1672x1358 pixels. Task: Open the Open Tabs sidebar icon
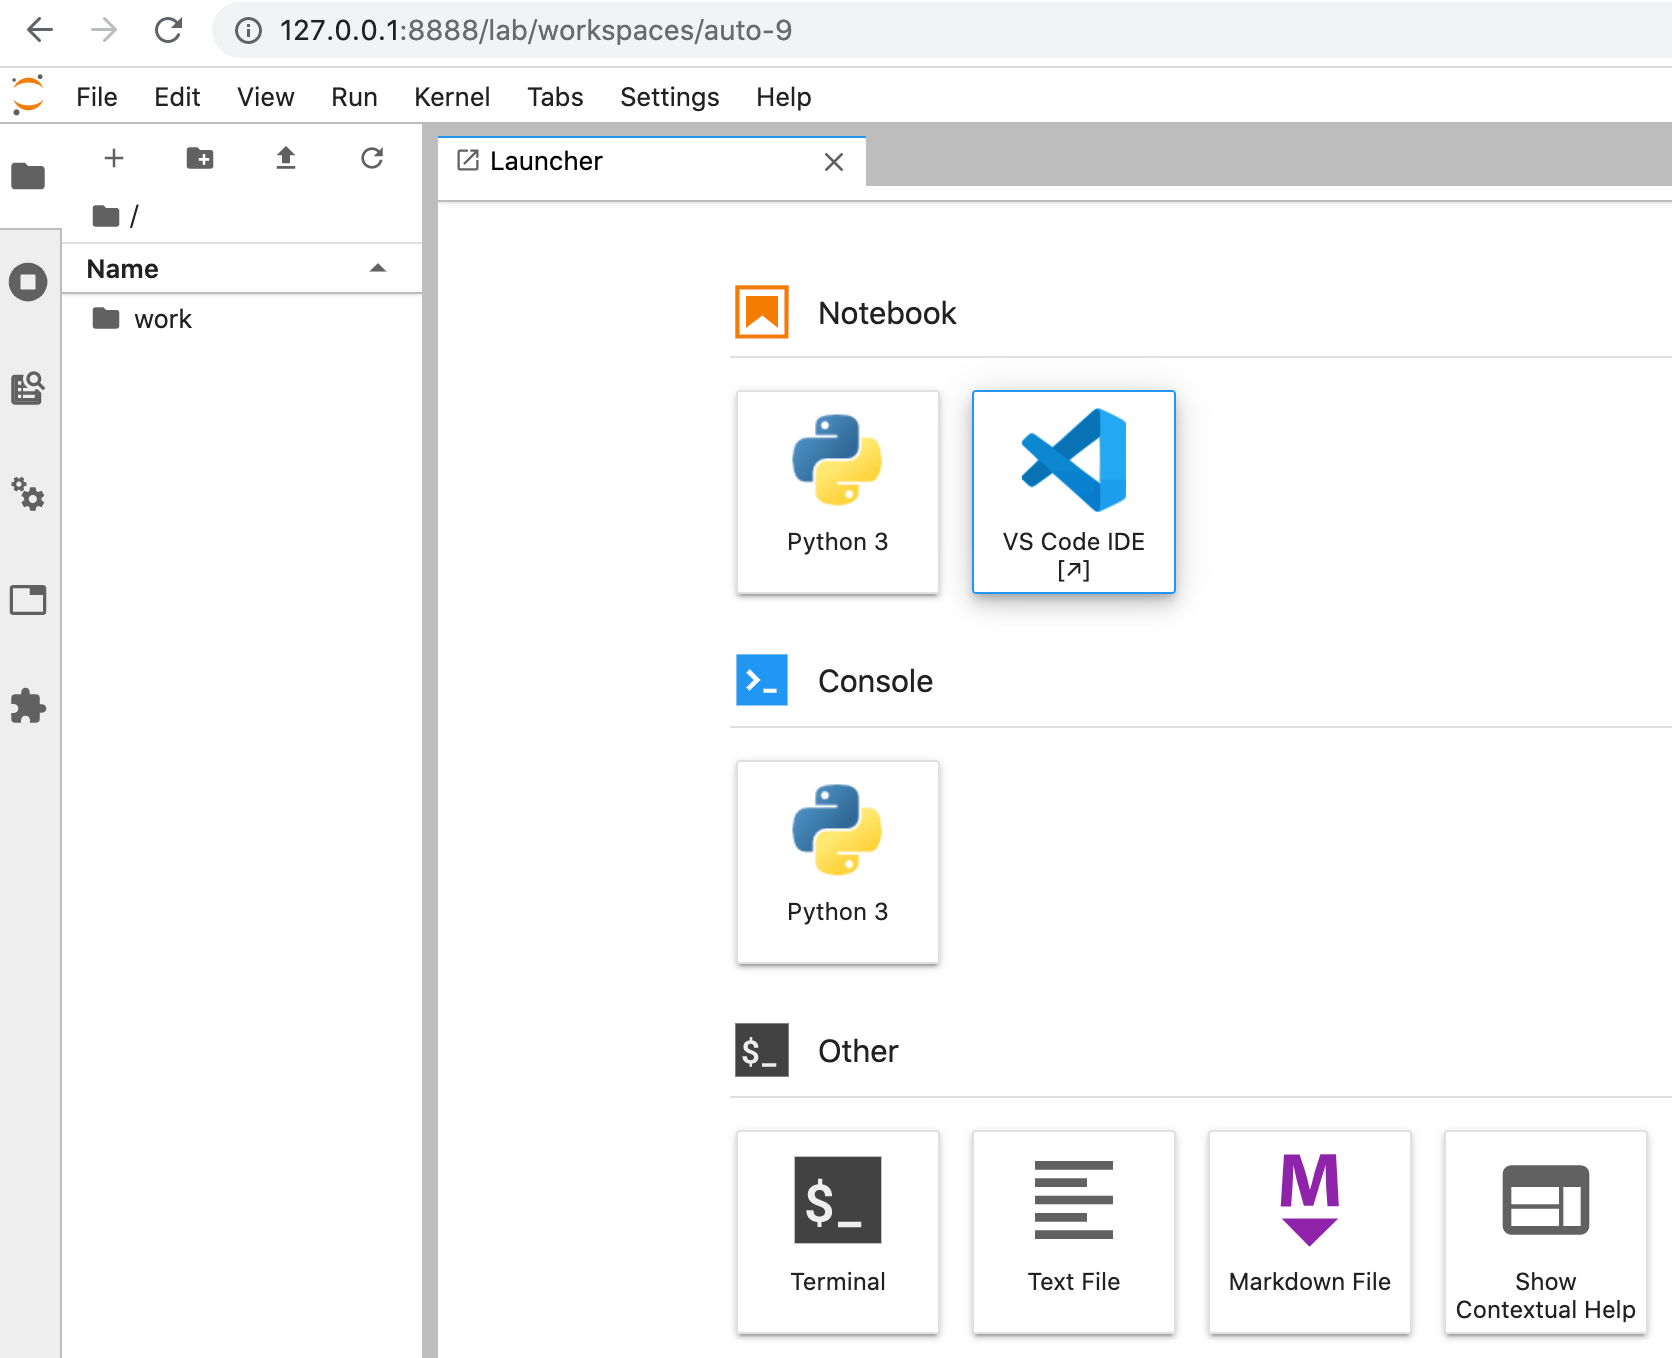pyautogui.click(x=28, y=600)
